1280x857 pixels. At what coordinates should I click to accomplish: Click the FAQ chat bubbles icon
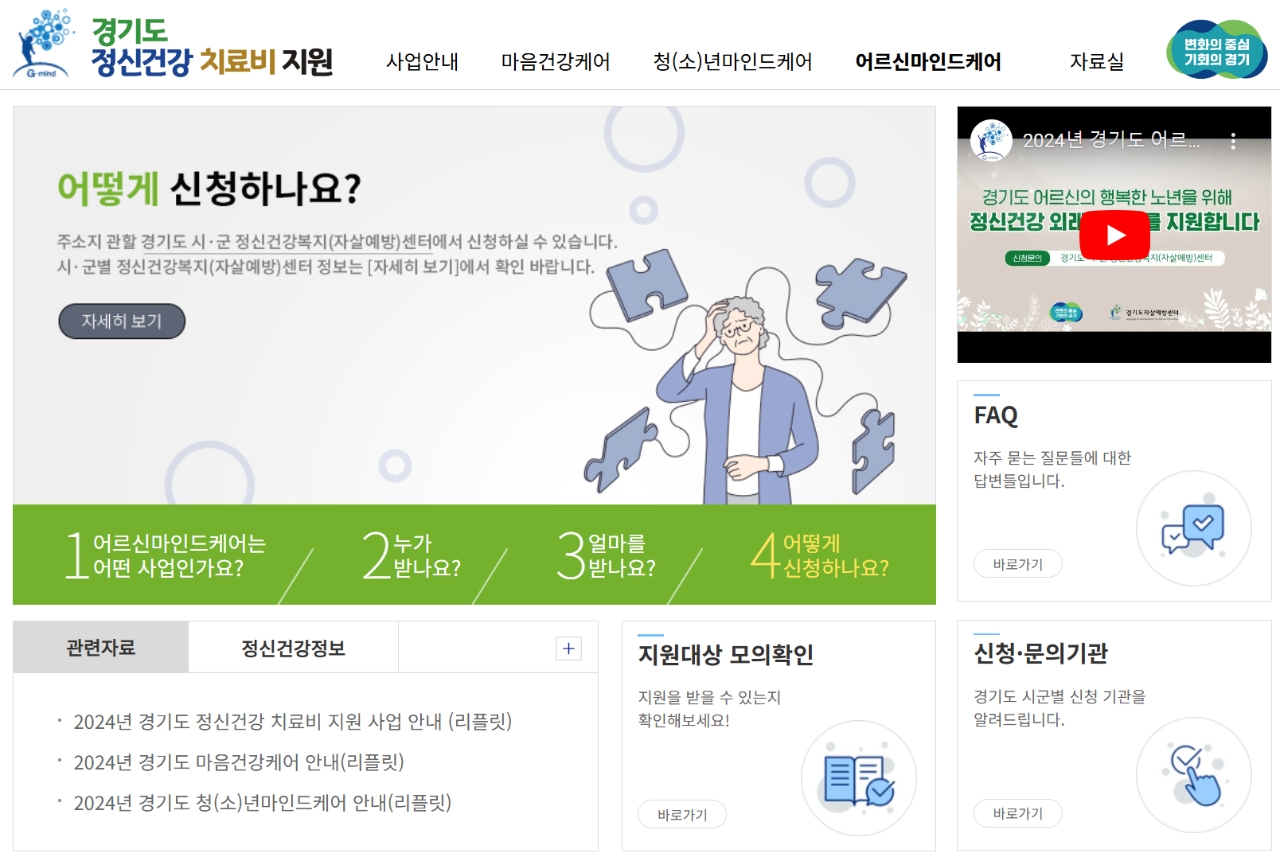1193,529
